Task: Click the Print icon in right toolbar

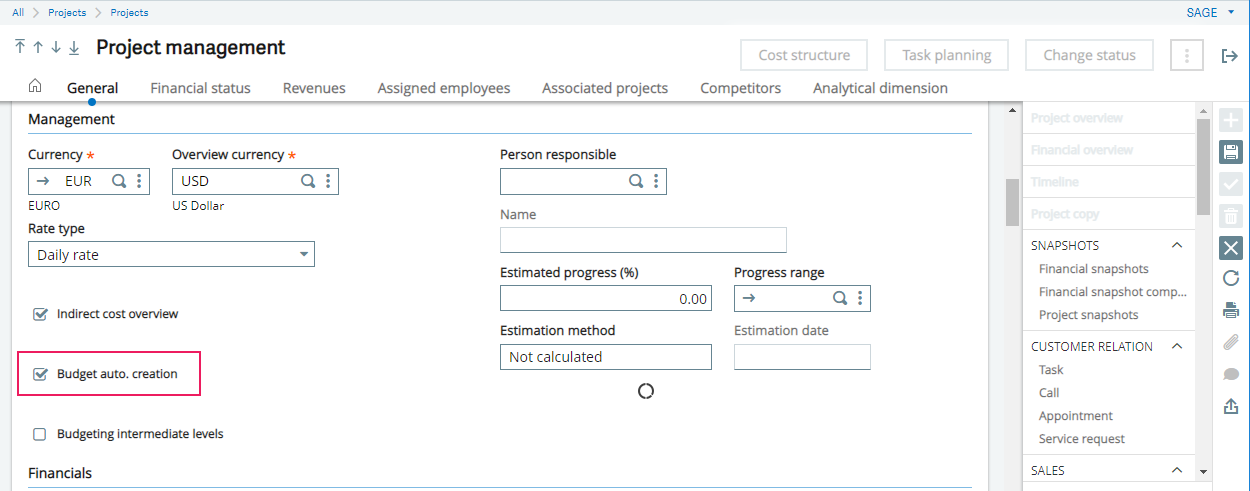Action: point(1231,310)
